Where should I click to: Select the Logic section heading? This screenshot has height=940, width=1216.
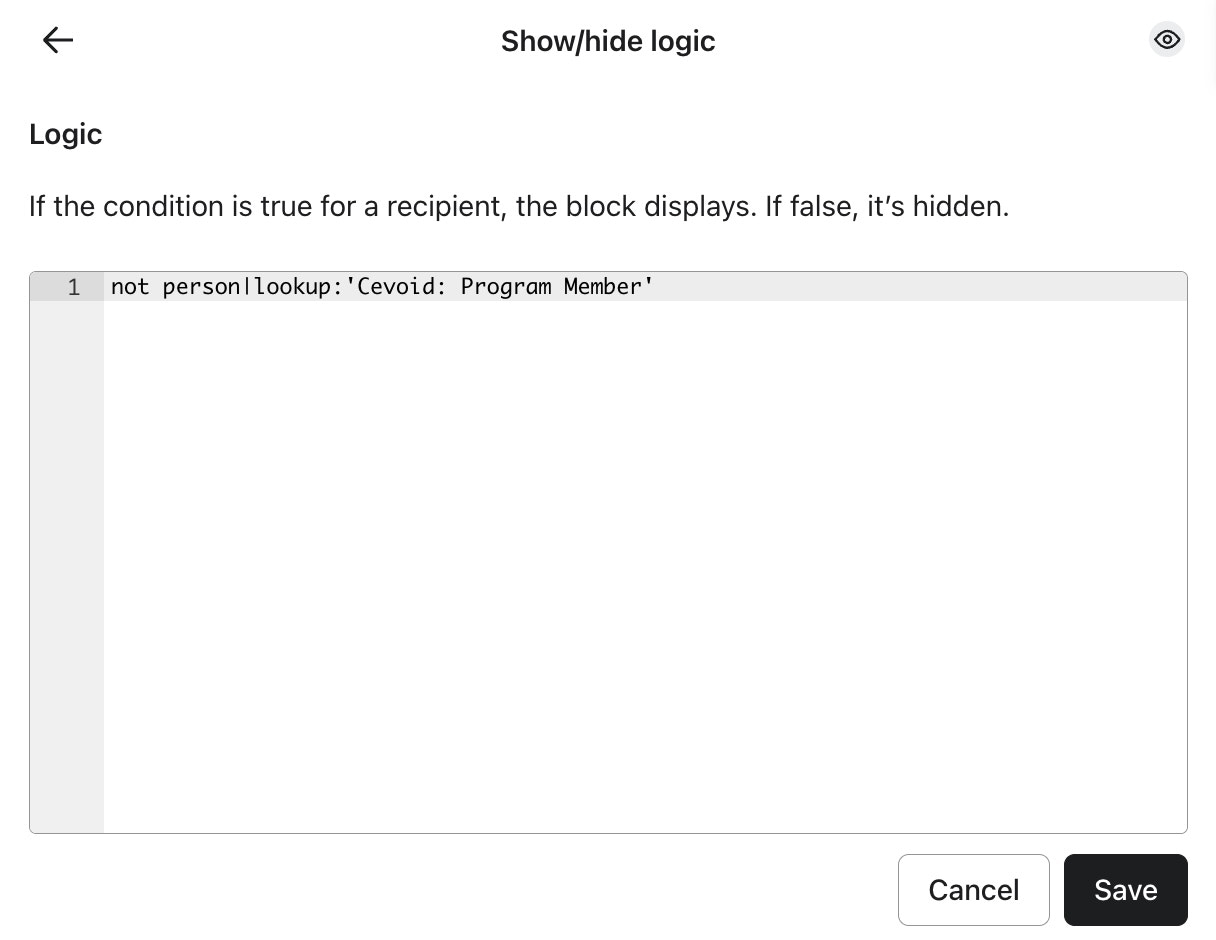65,134
